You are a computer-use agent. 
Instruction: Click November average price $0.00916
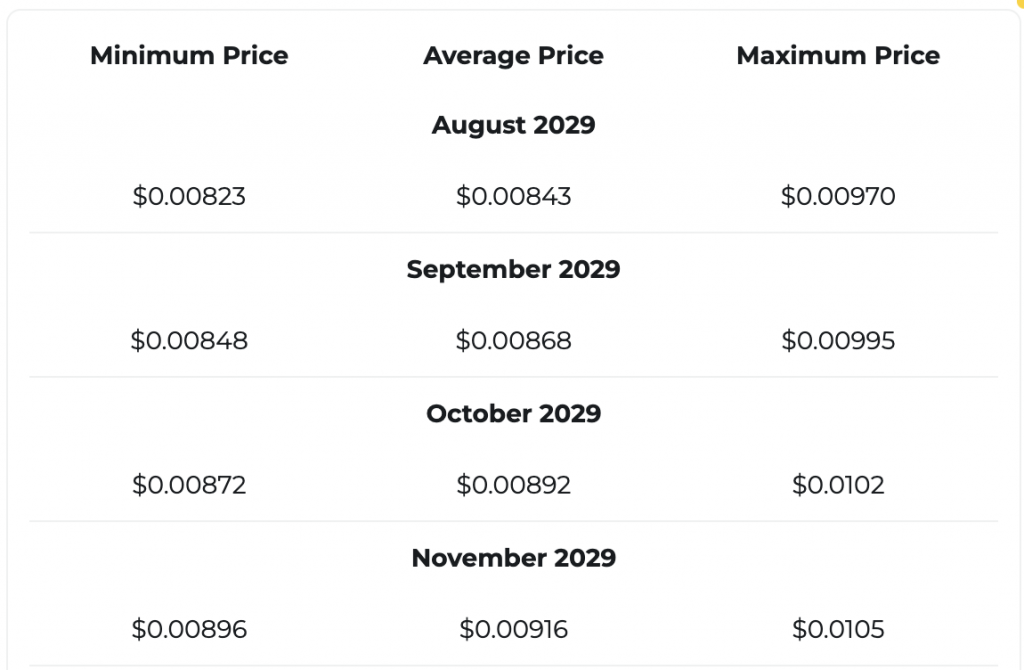tap(513, 629)
